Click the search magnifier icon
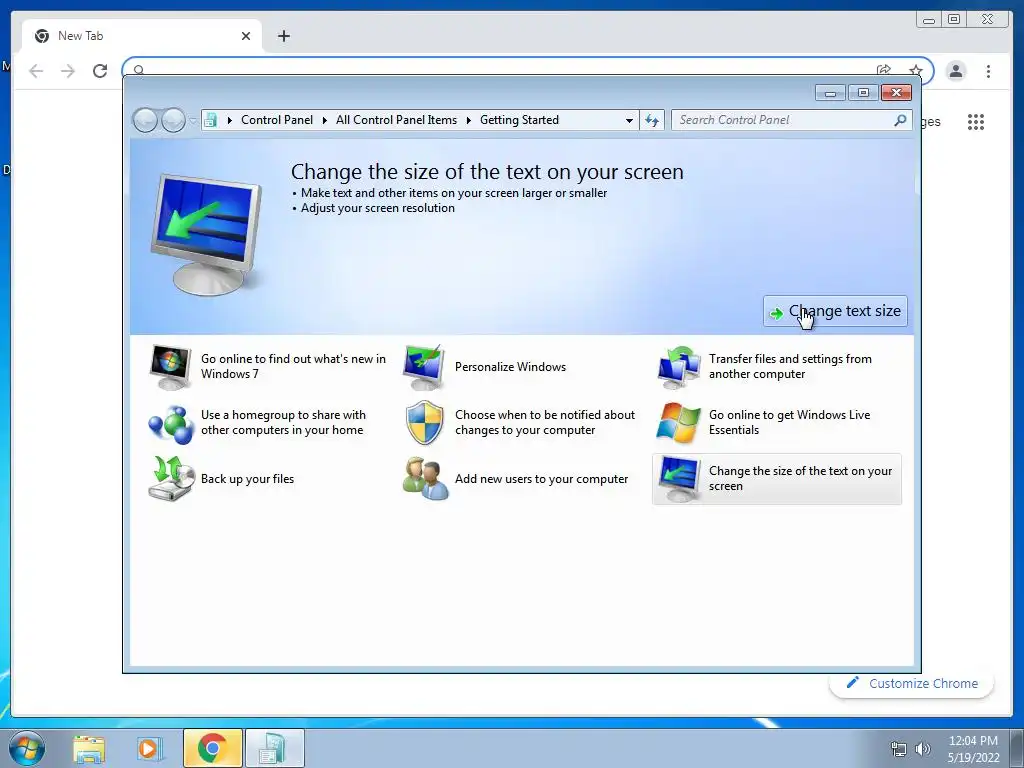The image size is (1024, 768). point(900,120)
